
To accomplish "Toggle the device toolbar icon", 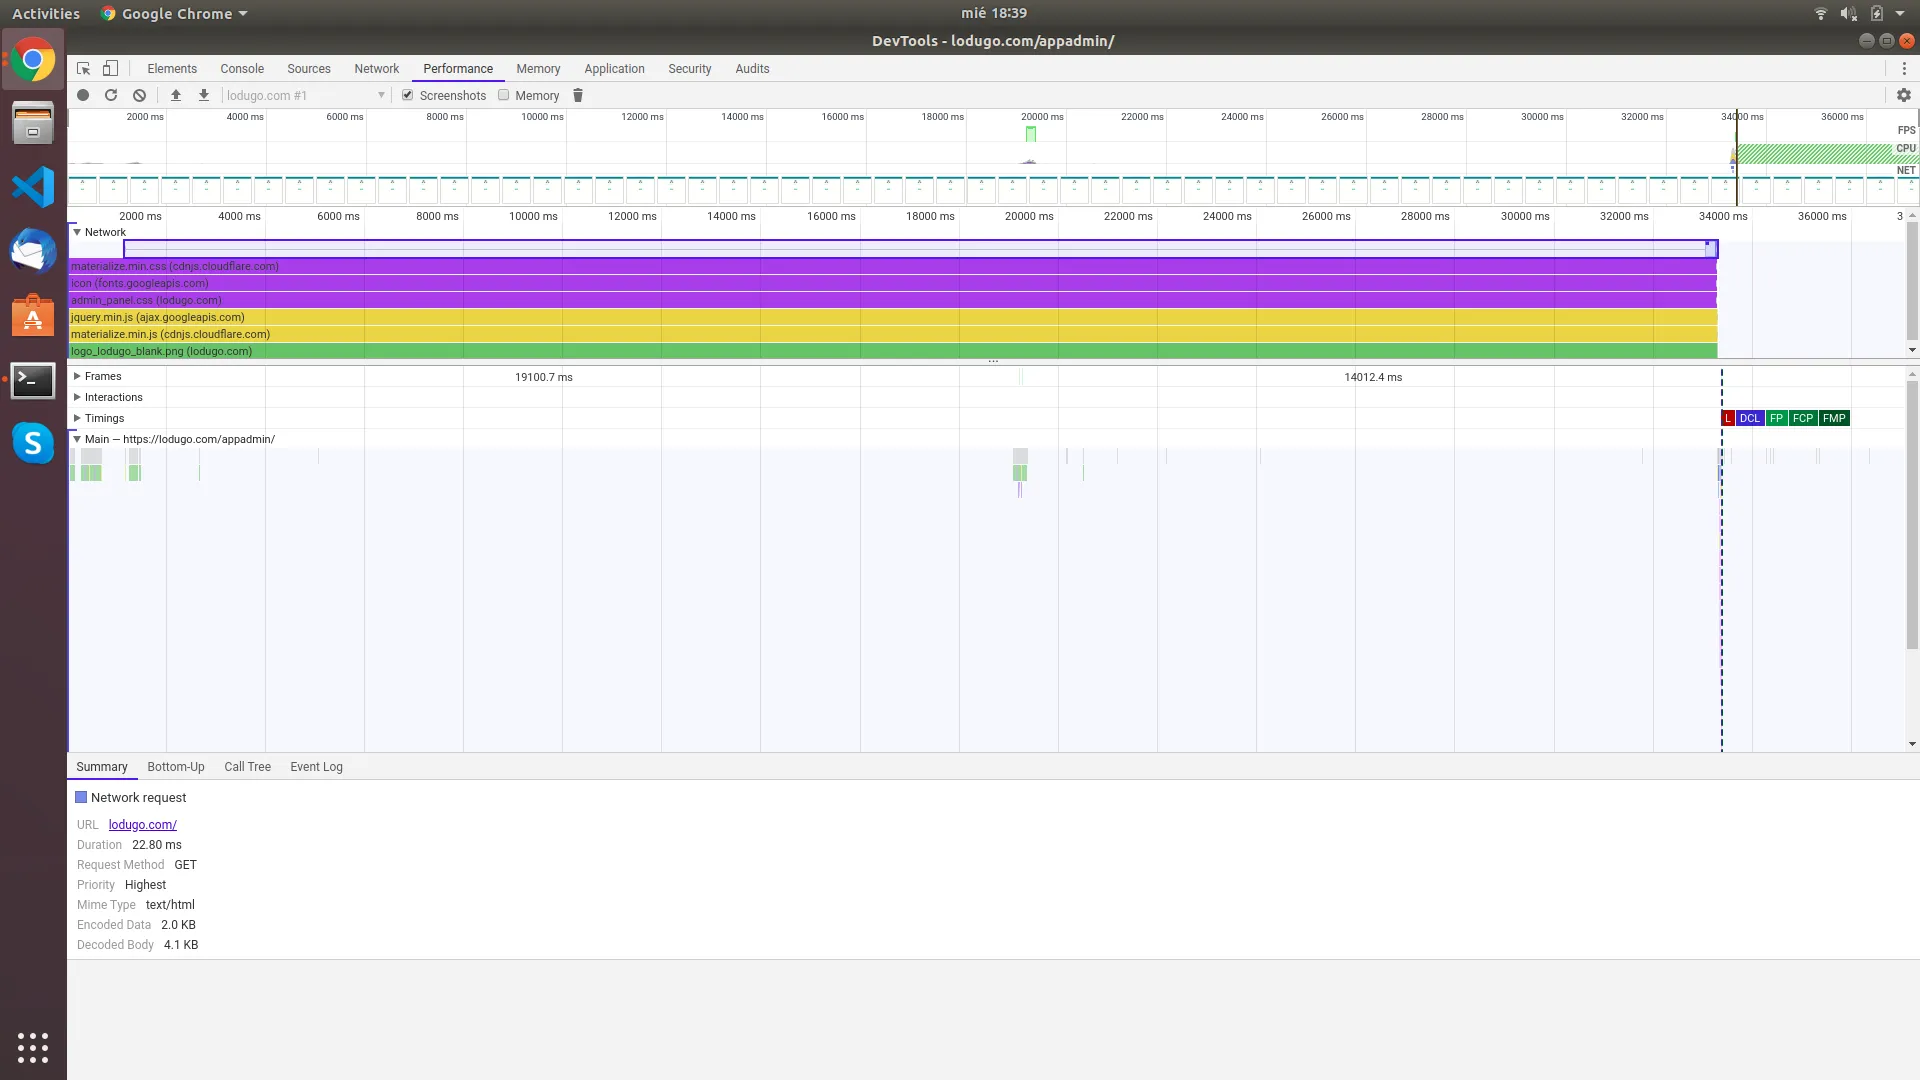I will click(x=111, y=69).
